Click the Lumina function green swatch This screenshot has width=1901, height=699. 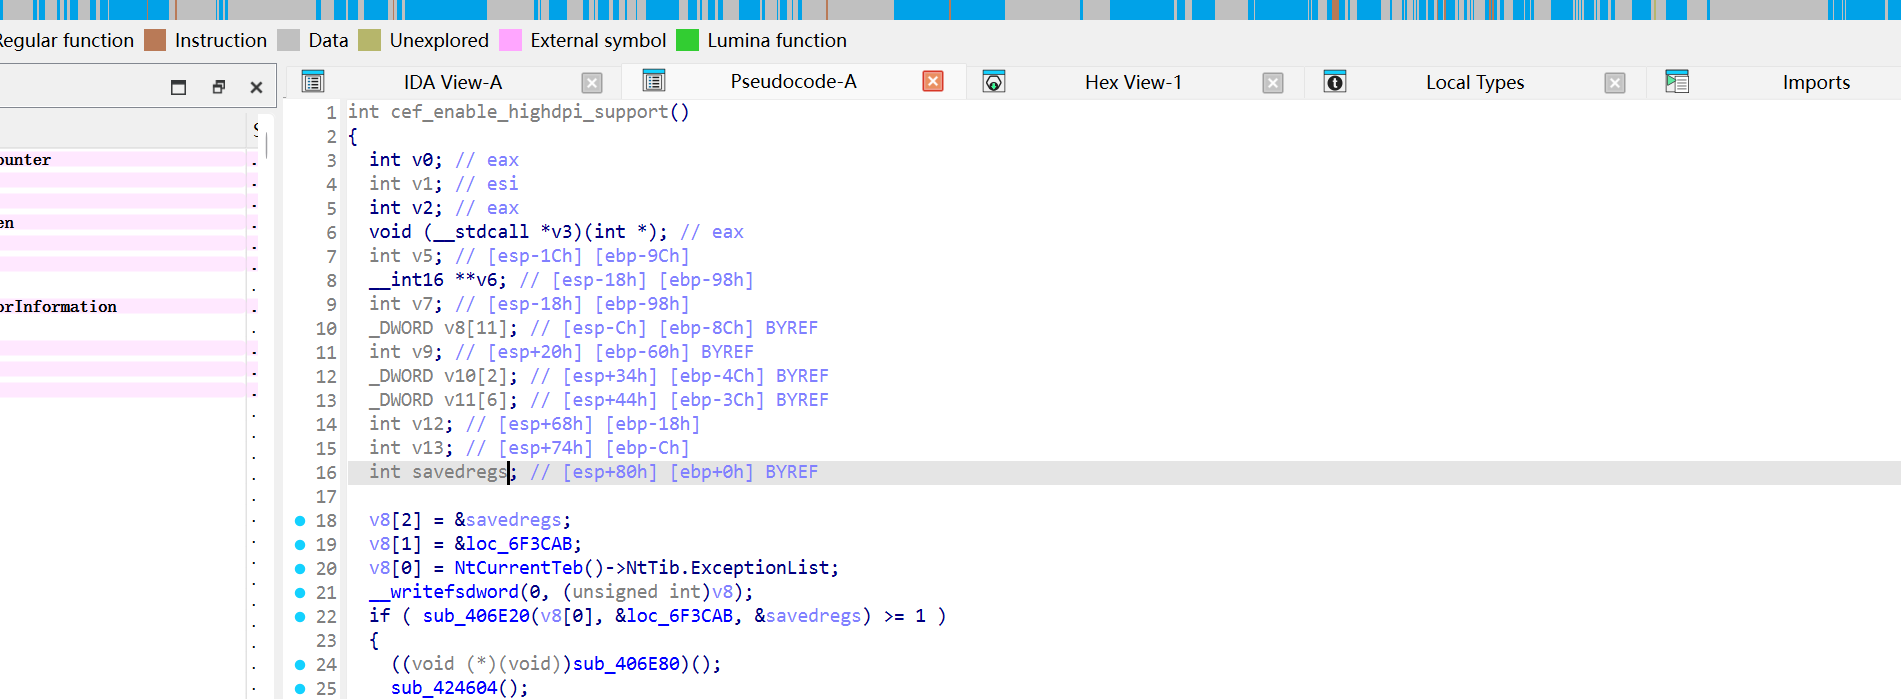pos(687,41)
